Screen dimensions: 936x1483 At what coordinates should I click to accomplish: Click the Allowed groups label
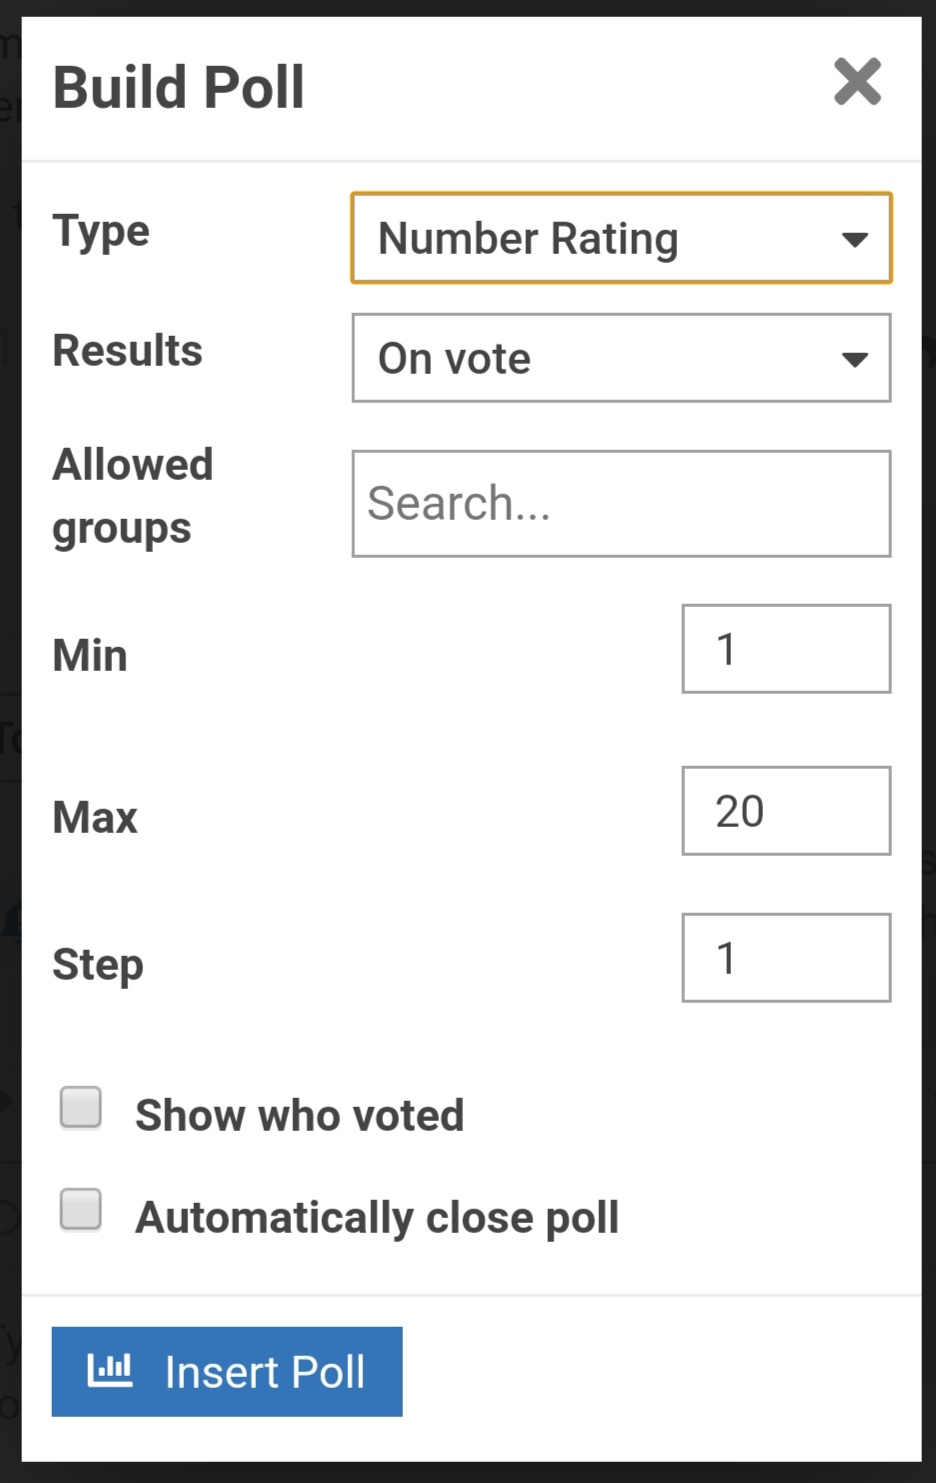tap(132, 496)
